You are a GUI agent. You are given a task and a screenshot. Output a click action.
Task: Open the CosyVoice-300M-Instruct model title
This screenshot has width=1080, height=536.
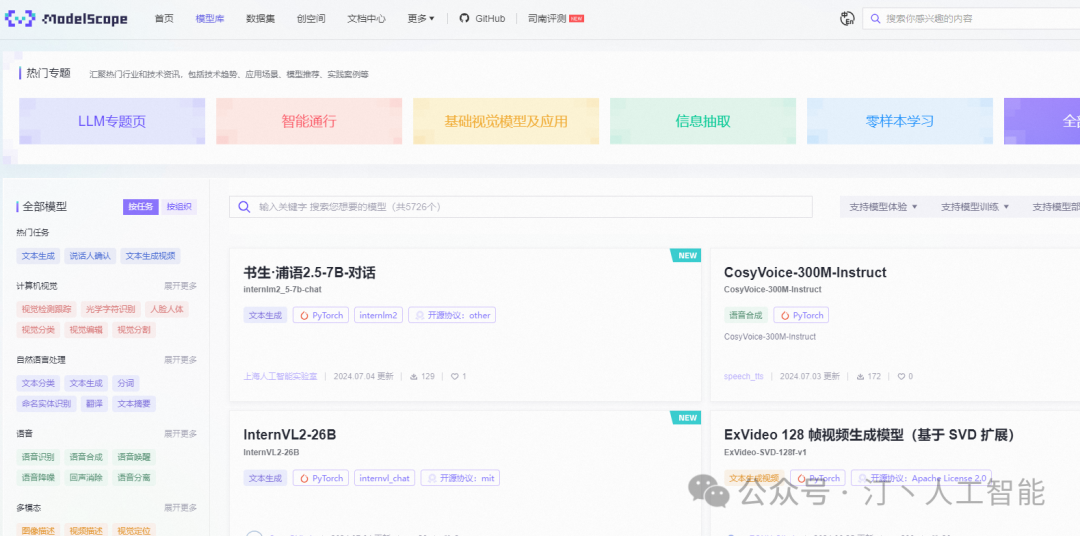805,272
